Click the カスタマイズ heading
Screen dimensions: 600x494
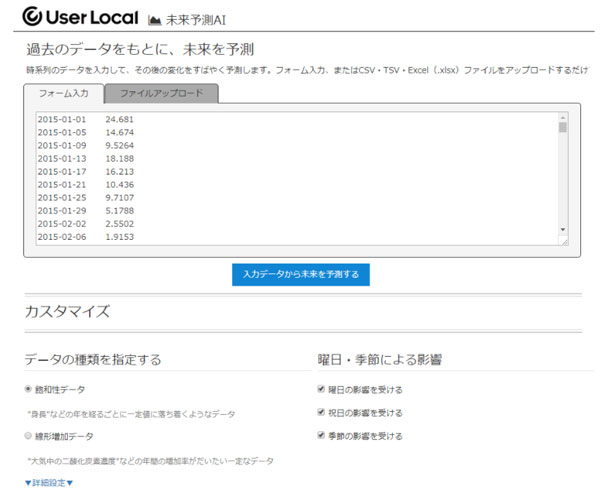[x=67, y=311]
